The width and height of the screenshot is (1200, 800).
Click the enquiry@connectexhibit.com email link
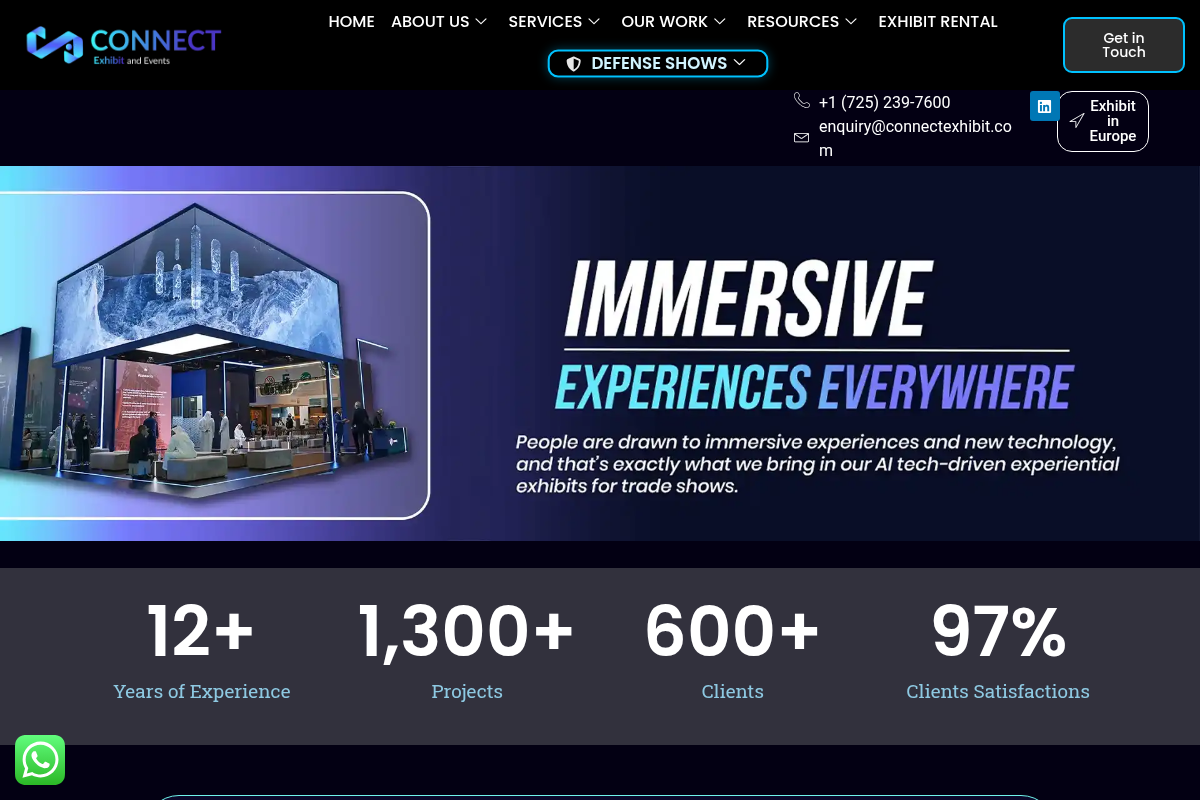click(914, 138)
